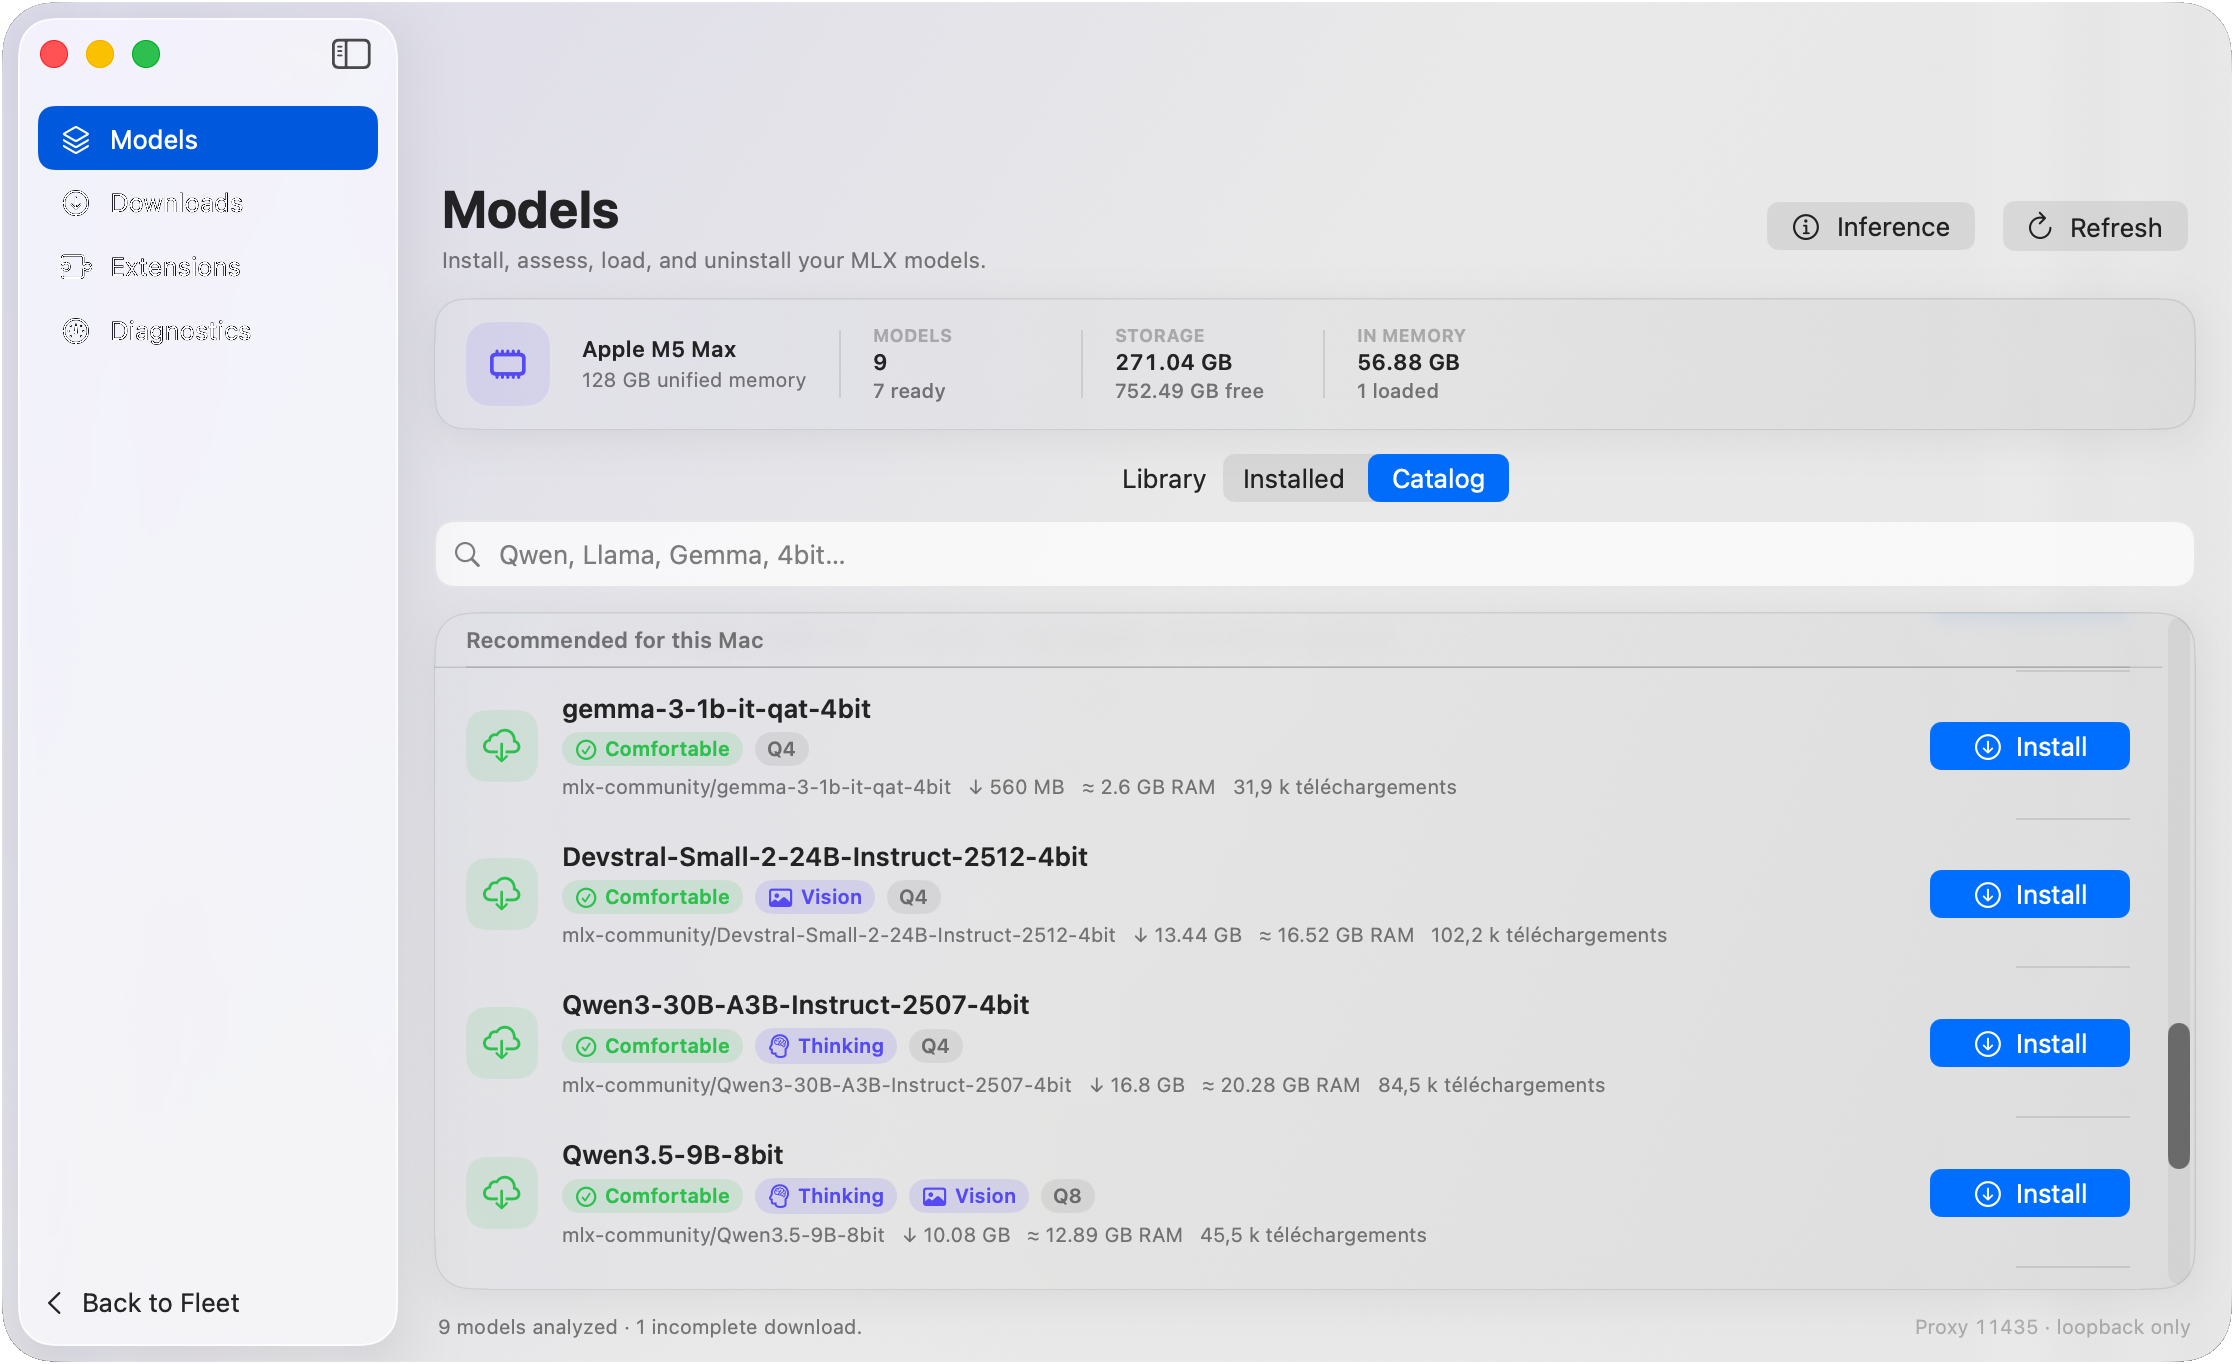
Task: Click the '7 ready' models count
Action: point(909,391)
